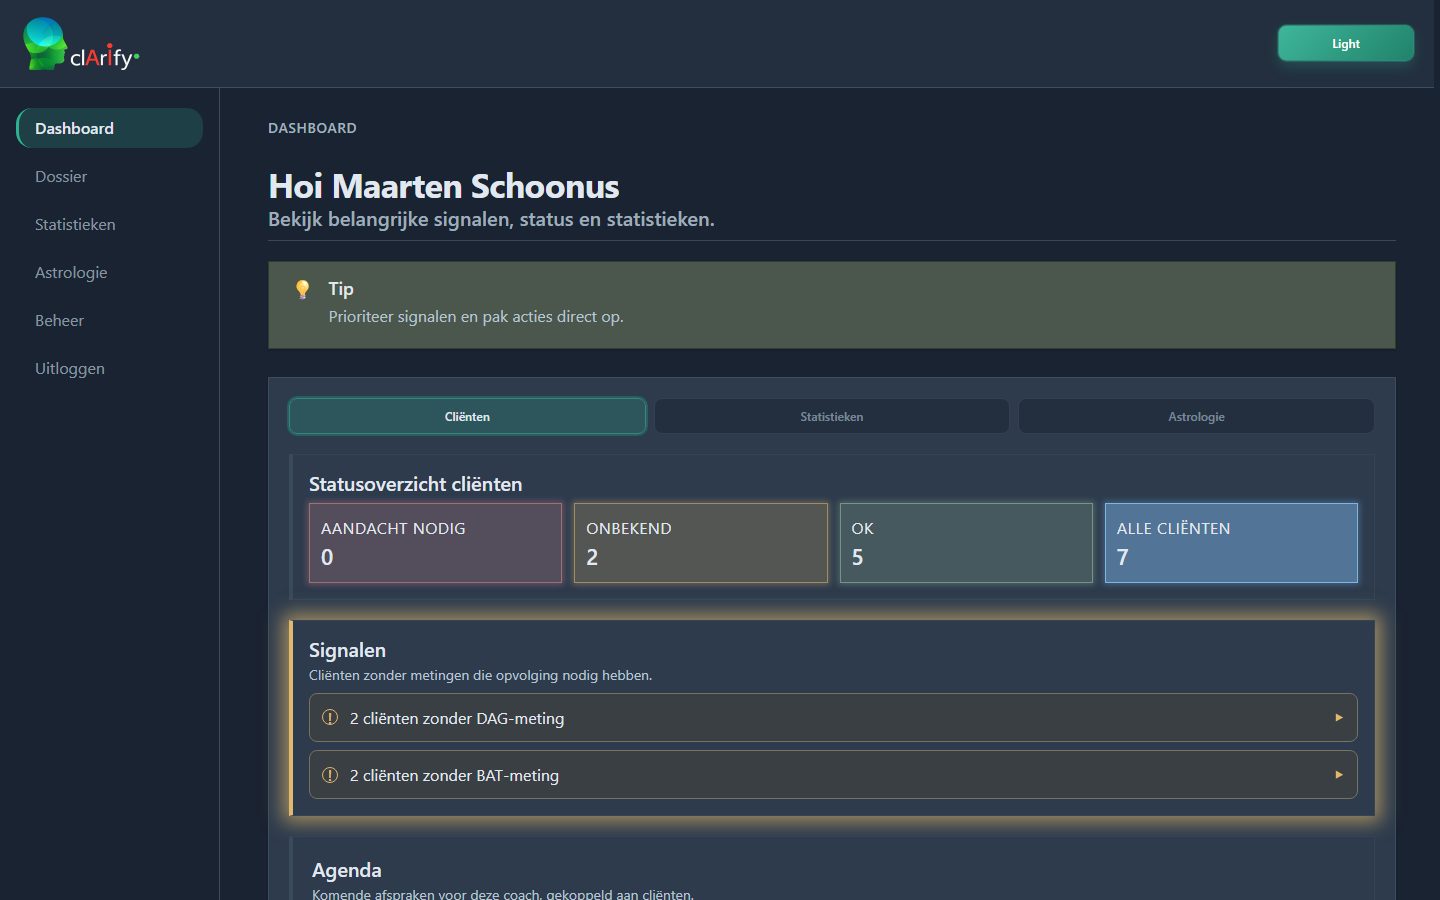Click the DASHBOARD breadcrumb label
Screen dimensions: 1440x900
pos(312,128)
